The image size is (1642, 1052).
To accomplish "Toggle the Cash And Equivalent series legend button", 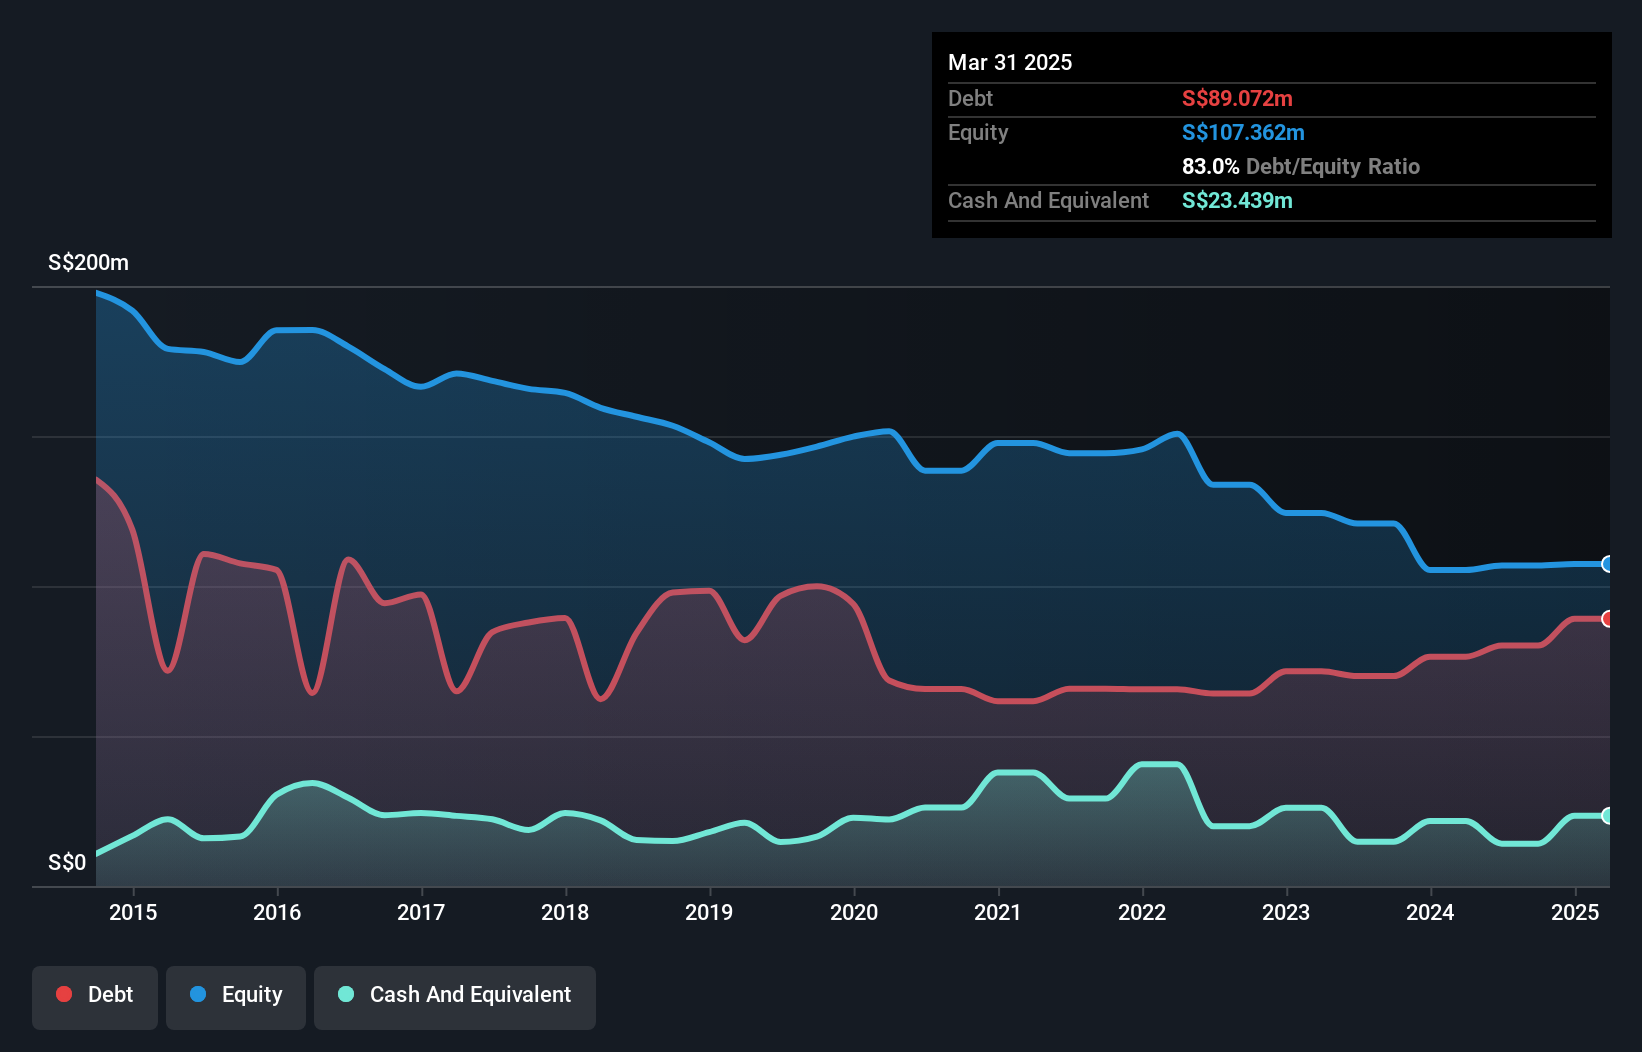I will tap(455, 997).
